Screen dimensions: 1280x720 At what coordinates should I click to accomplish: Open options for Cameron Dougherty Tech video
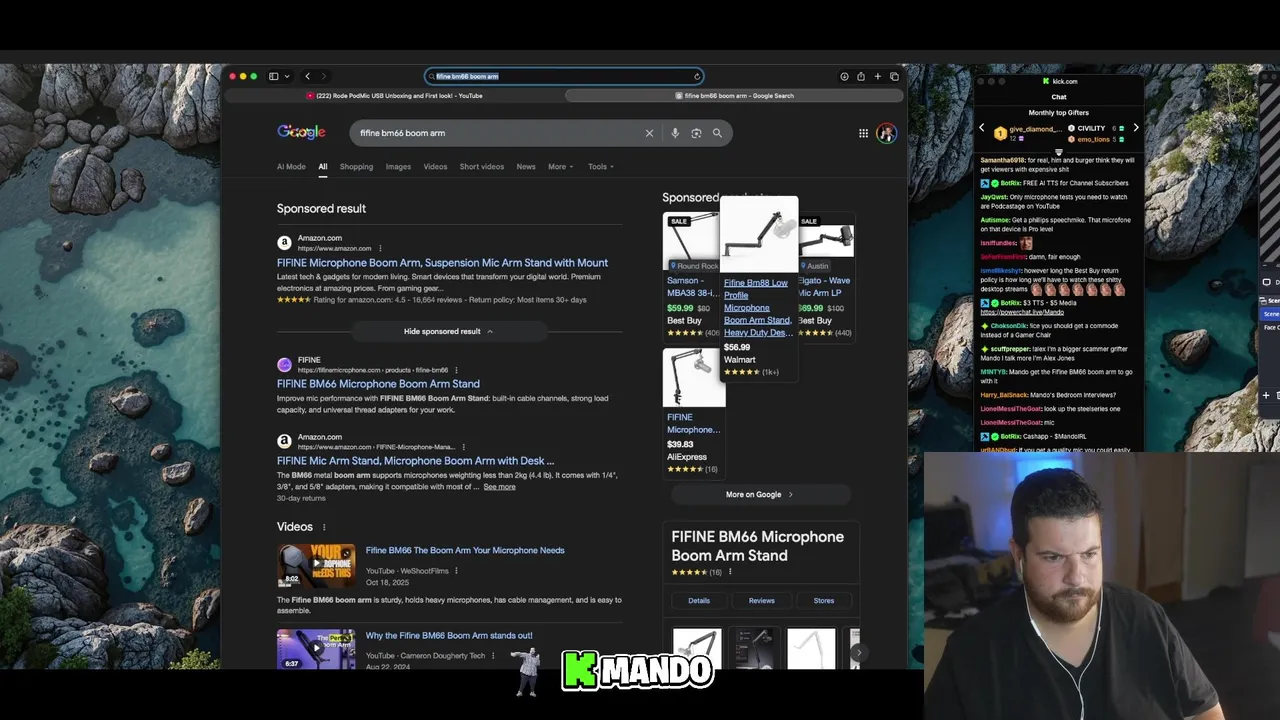493,656
